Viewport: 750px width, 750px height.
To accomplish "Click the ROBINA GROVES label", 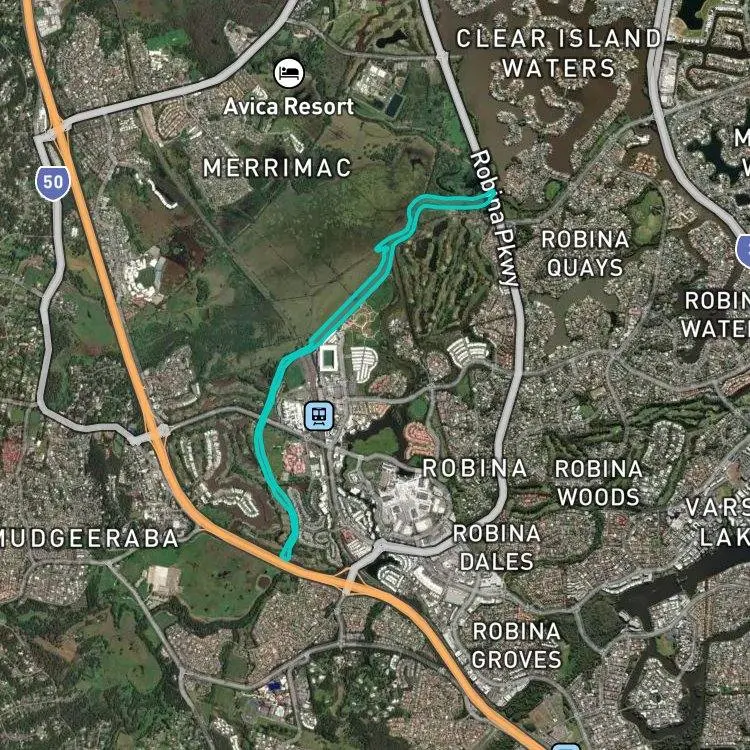I will 517,645.
